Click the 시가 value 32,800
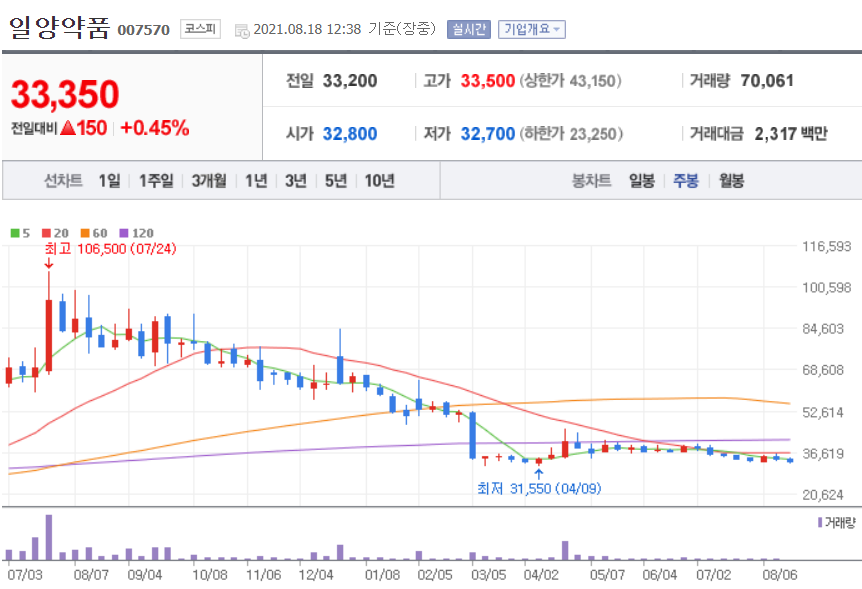This screenshot has width=862, height=589. click(350, 134)
